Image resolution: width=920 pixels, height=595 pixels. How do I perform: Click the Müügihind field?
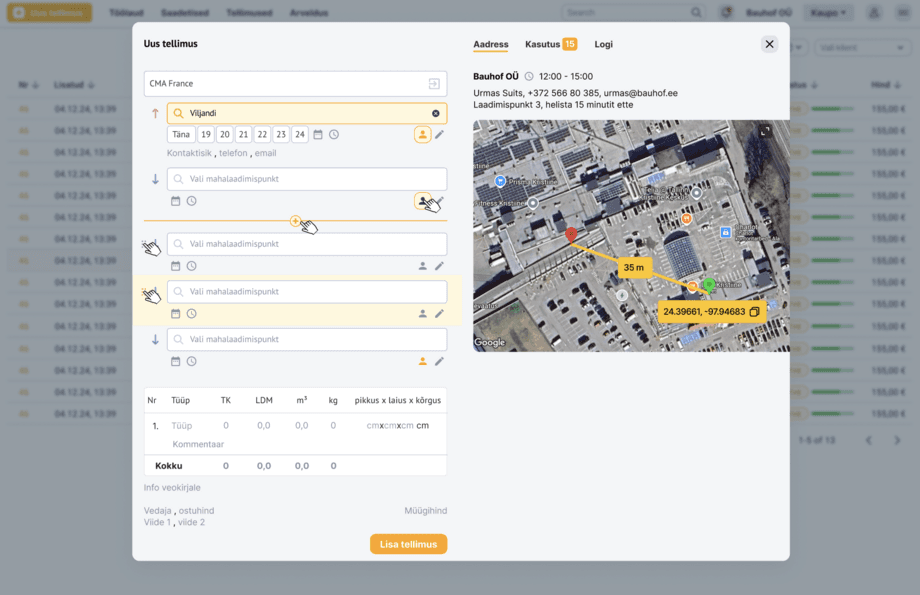pos(425,511)
